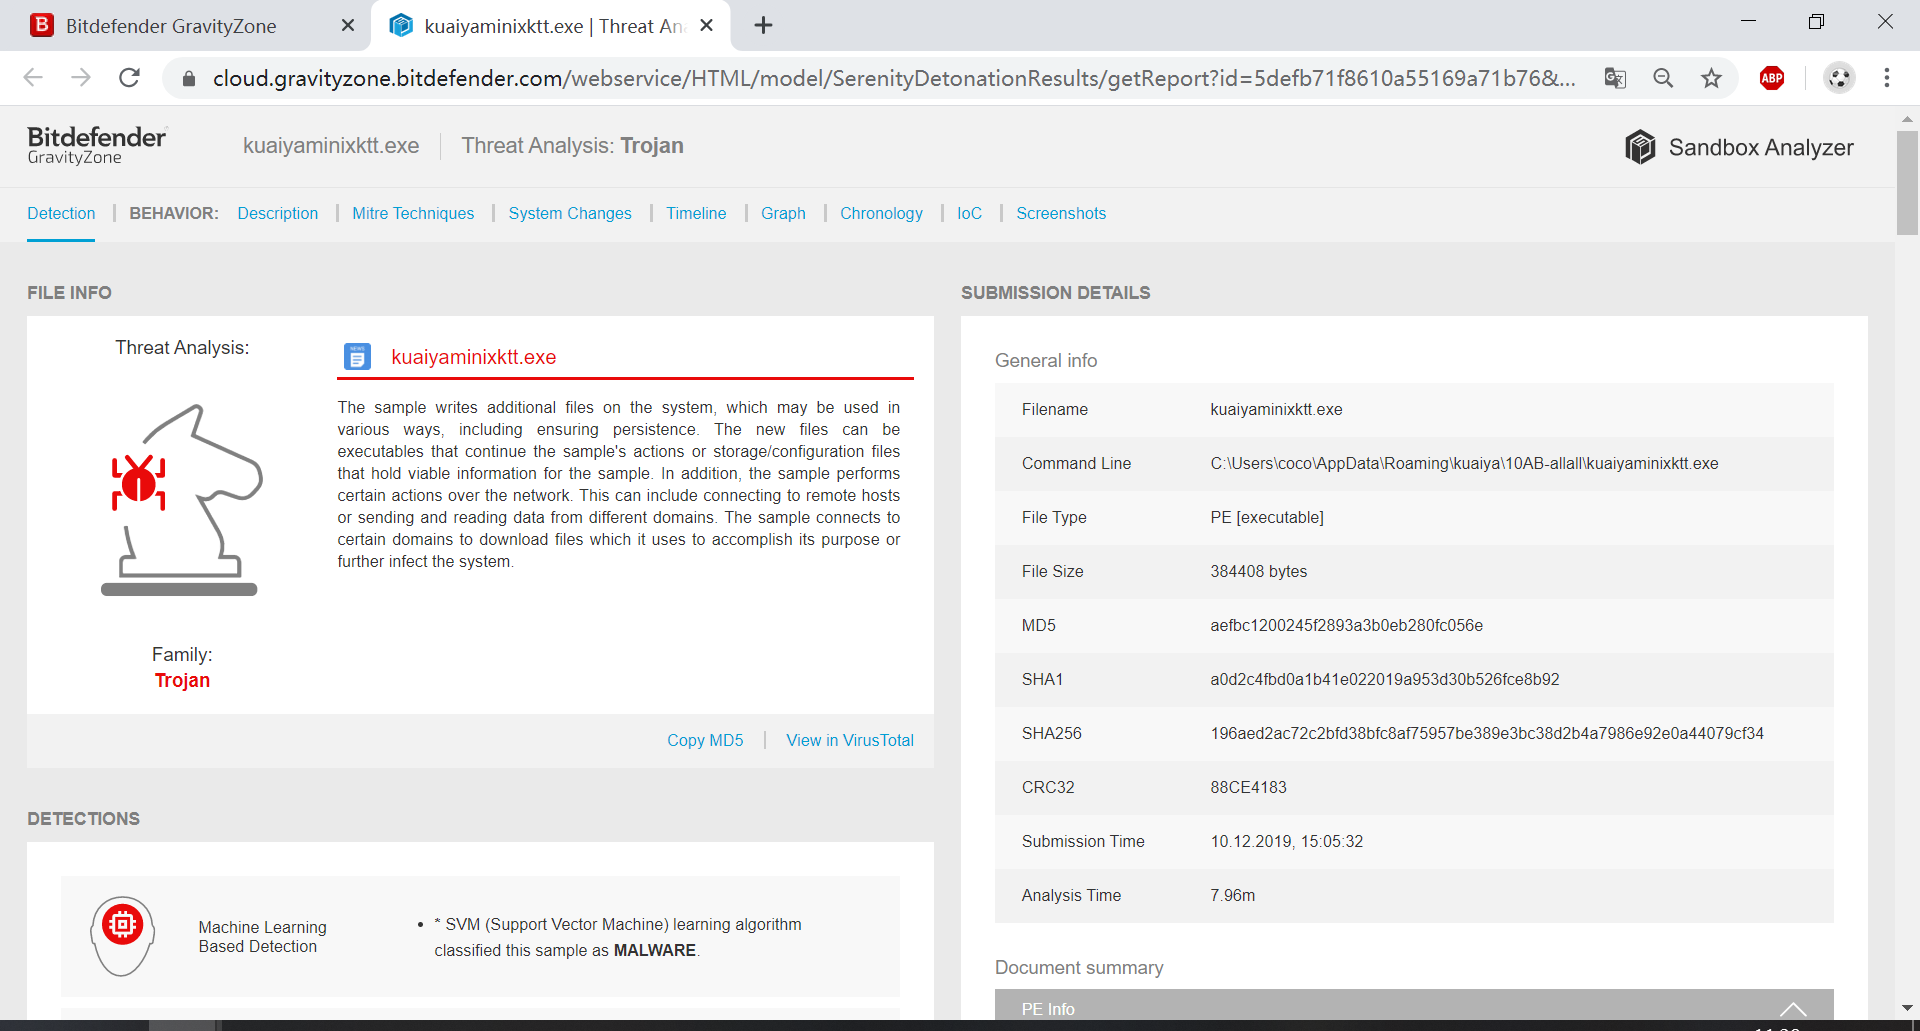Click the SVM classification result text
1920x1031 pixels.
(617, 937)
